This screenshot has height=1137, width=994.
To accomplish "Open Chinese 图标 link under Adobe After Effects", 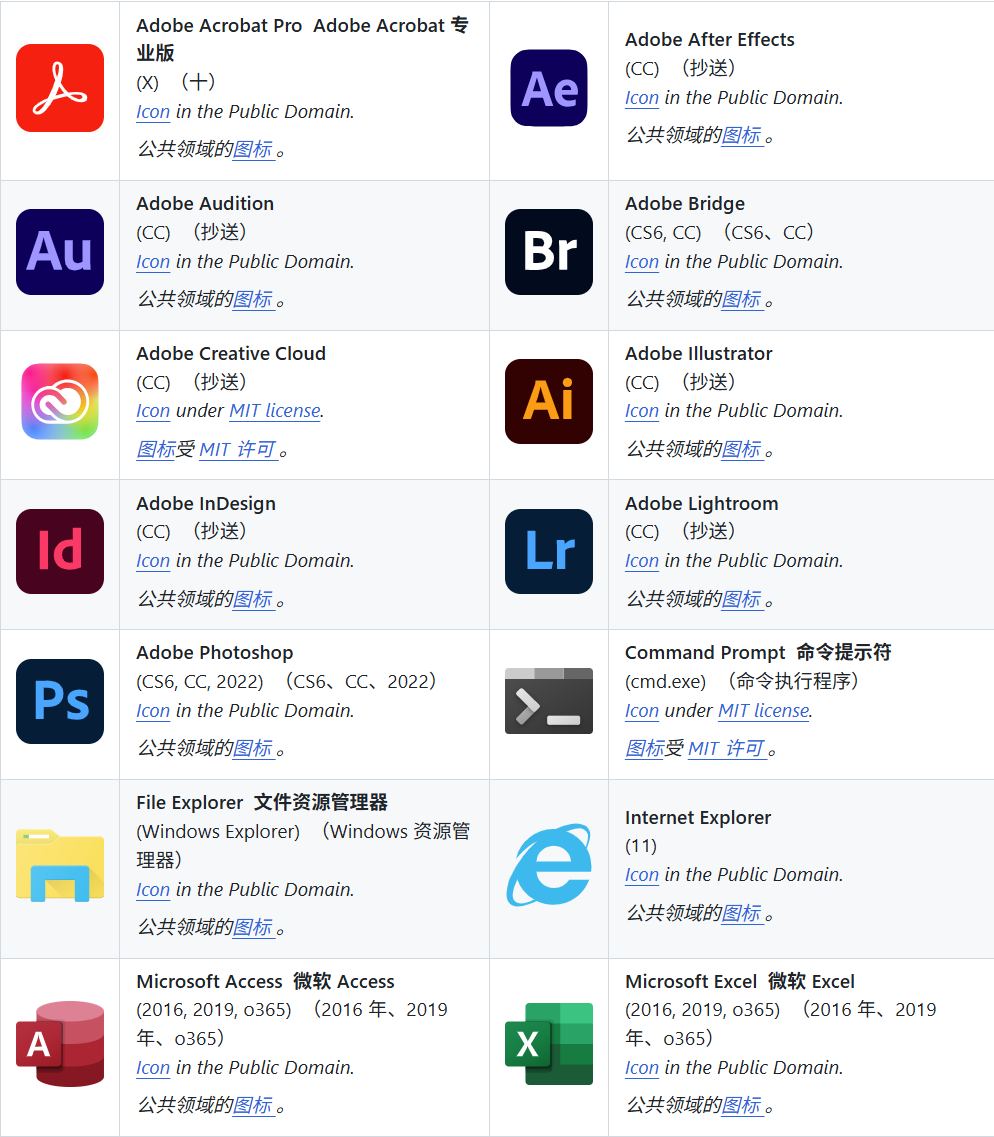I will [x=742, y=136].
